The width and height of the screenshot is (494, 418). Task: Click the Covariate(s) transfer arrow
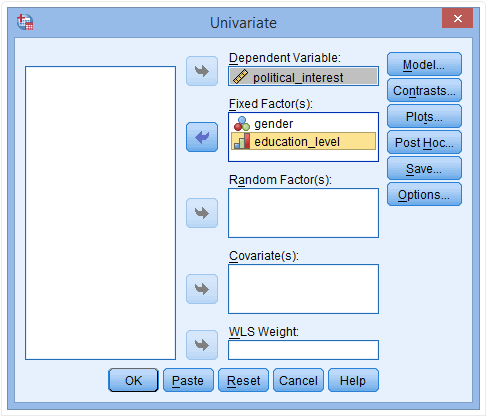[202, 289]
